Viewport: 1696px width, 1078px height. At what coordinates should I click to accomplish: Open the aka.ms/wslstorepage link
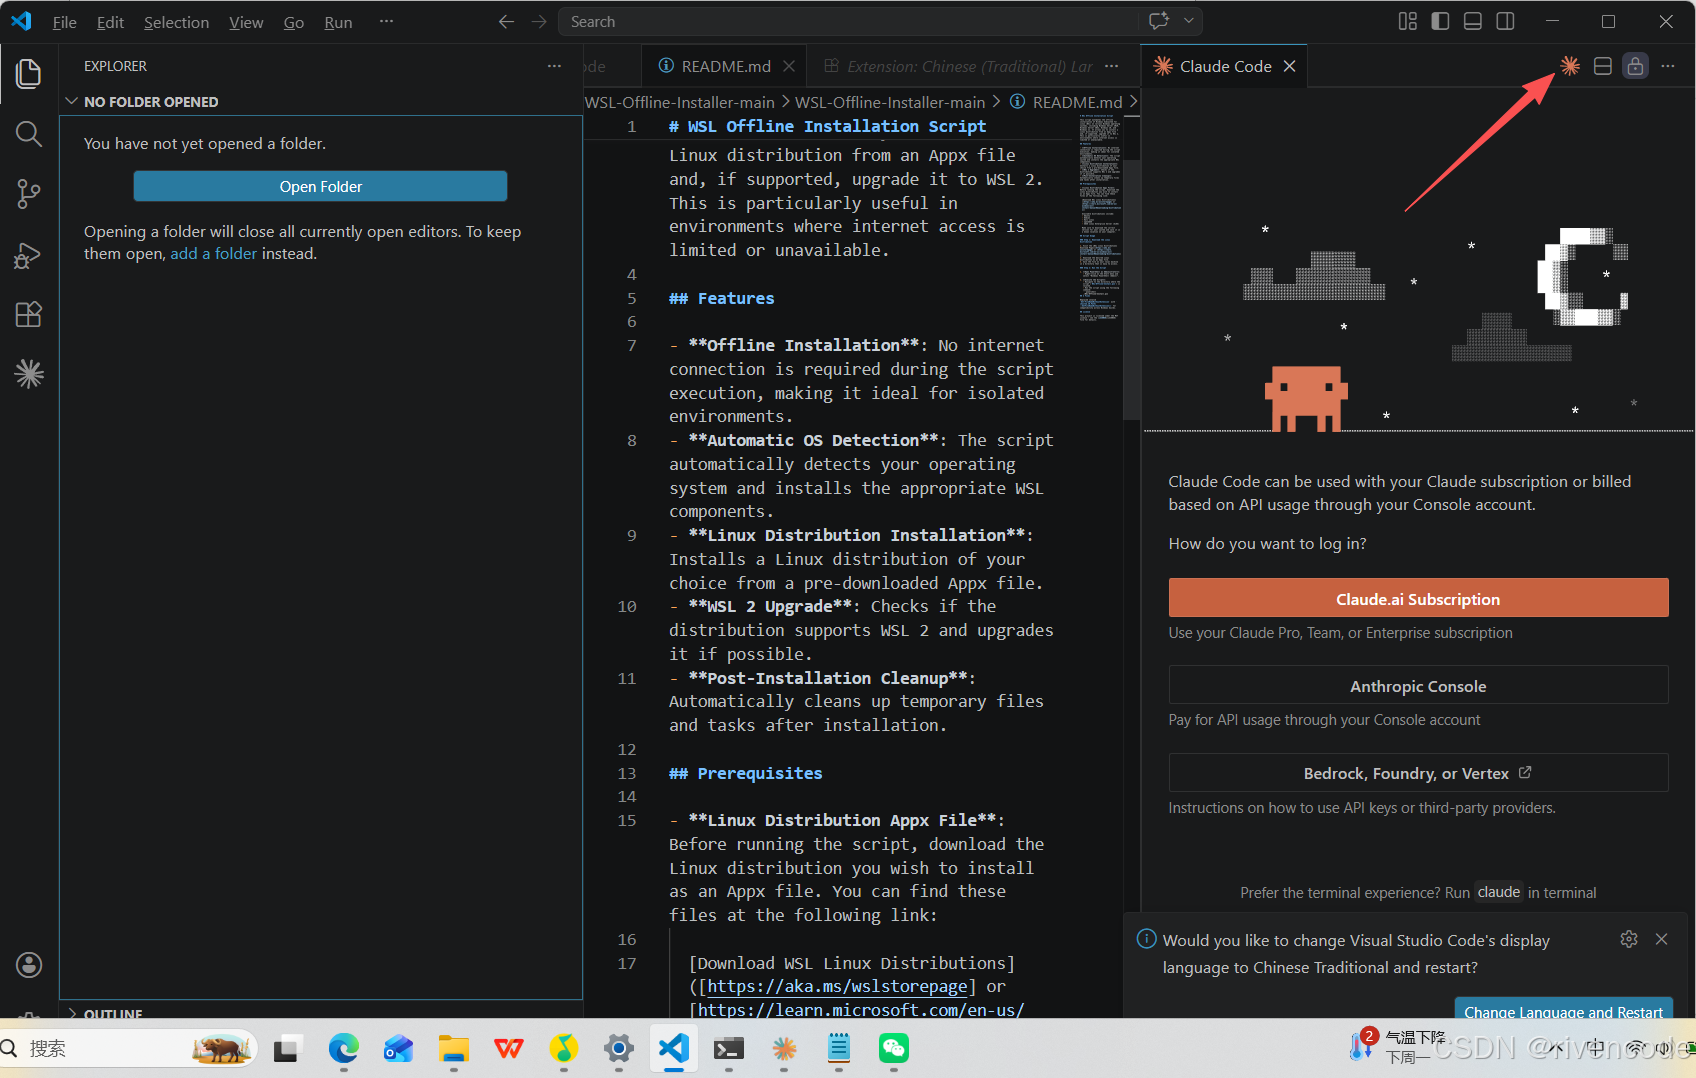pyautogui.click(x=837, y=986)
